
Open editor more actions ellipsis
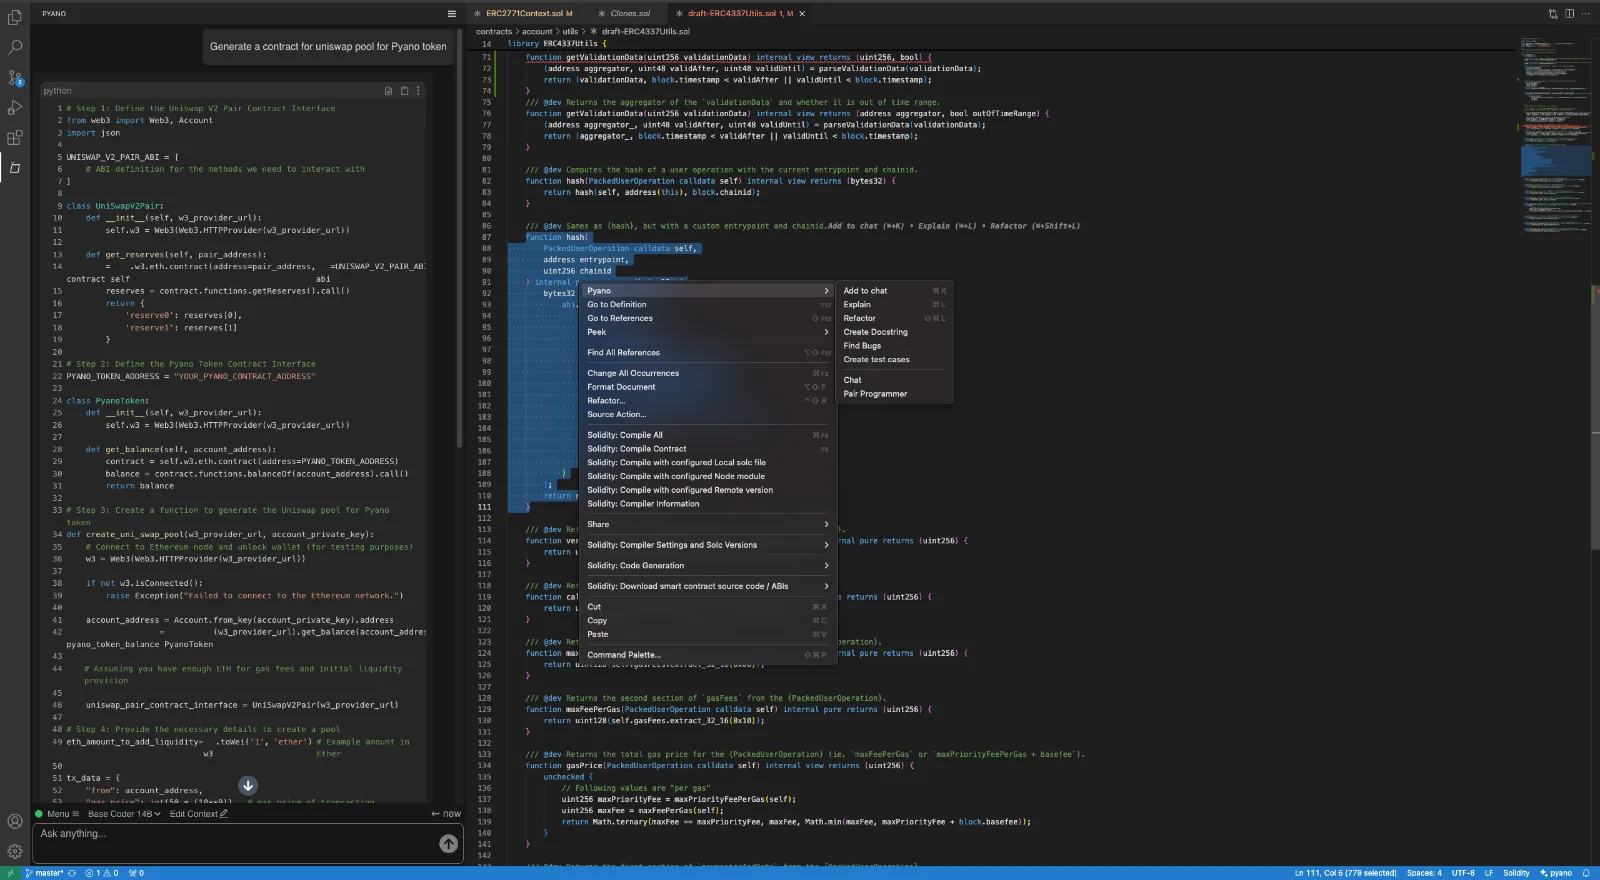[1586, 13]
